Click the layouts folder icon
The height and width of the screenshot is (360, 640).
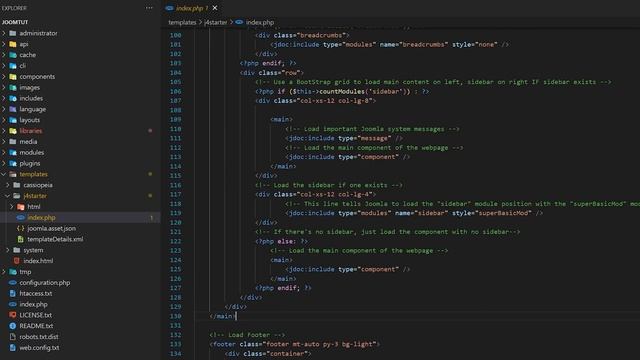[13, 120]
